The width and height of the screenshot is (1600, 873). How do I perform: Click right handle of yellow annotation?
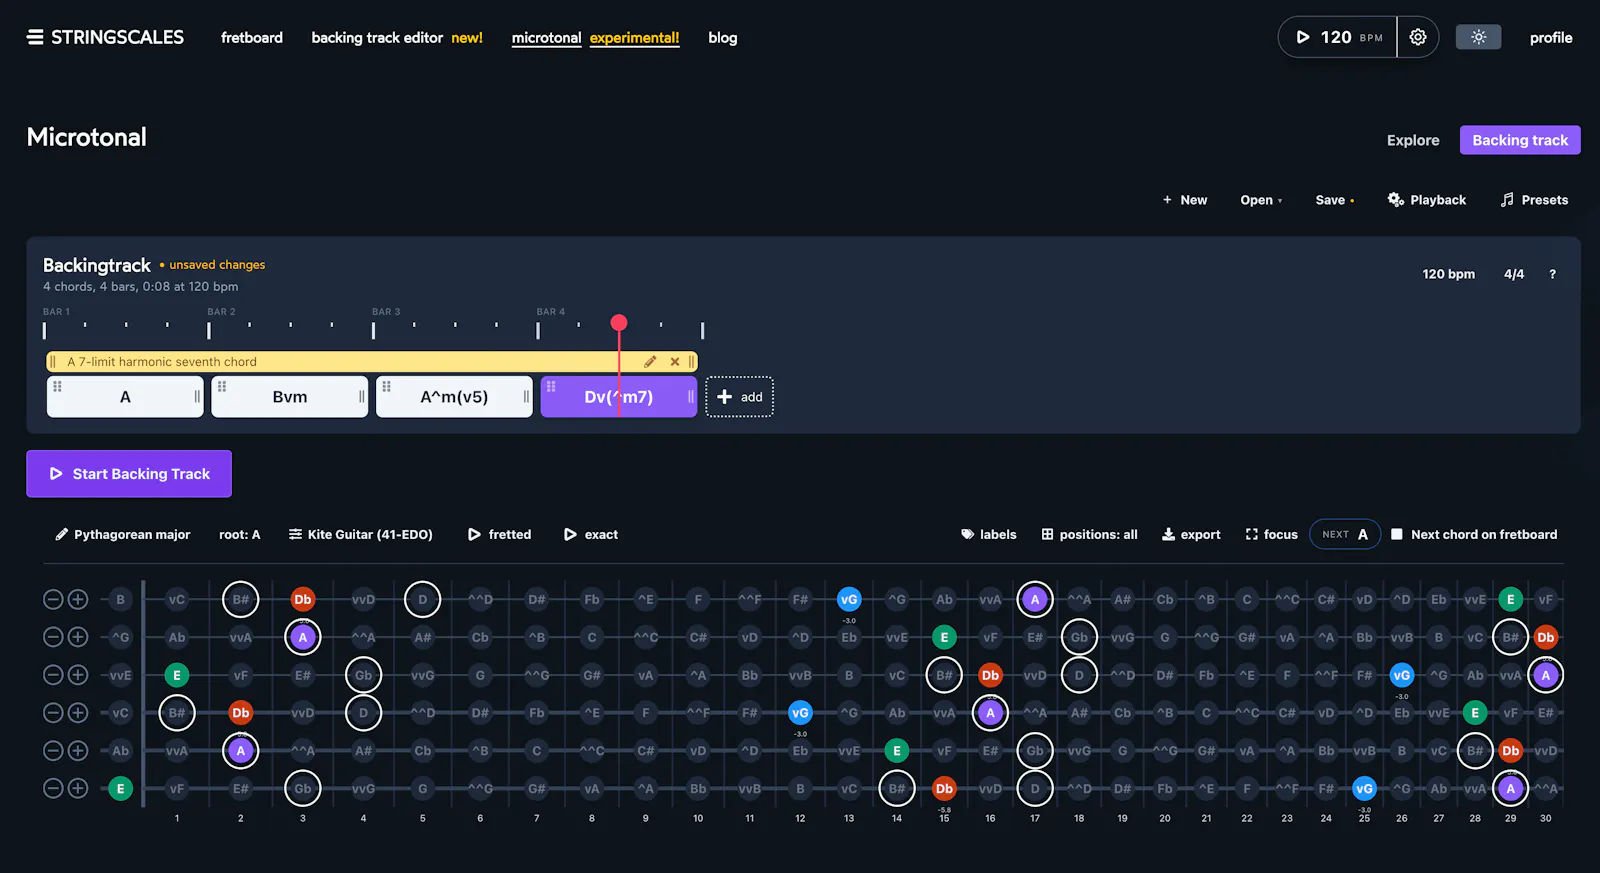(x=691, y=362)
